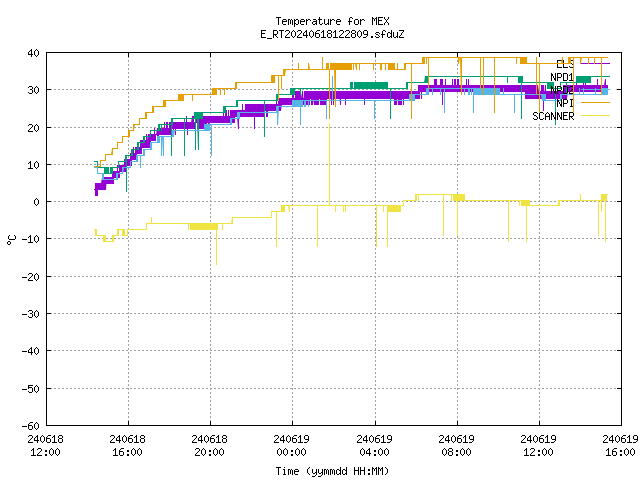640x480 pixels.
Task: Click the time label '240618 12:00'
Action: [45, 446]
